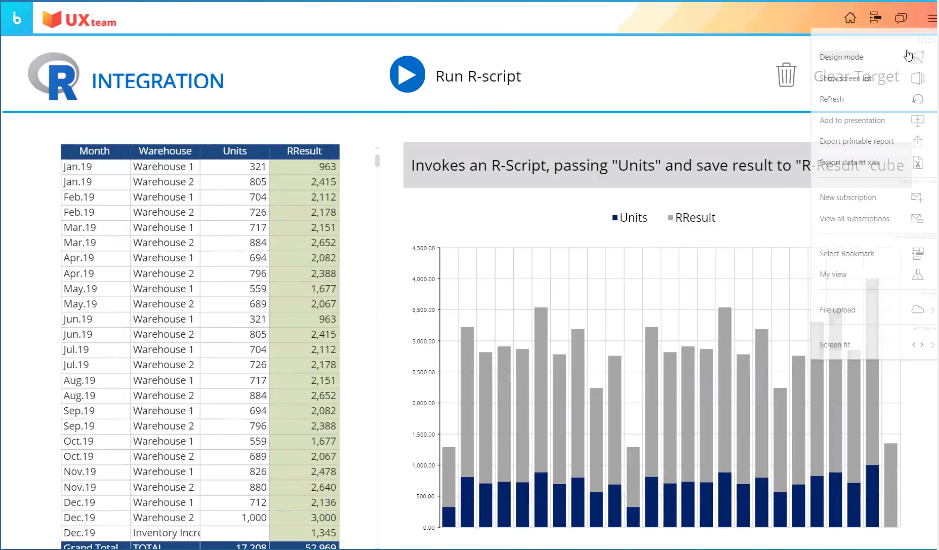Click the RResult cell showing 2,640
Screen dimensions: 939x550
click(304, 487)
